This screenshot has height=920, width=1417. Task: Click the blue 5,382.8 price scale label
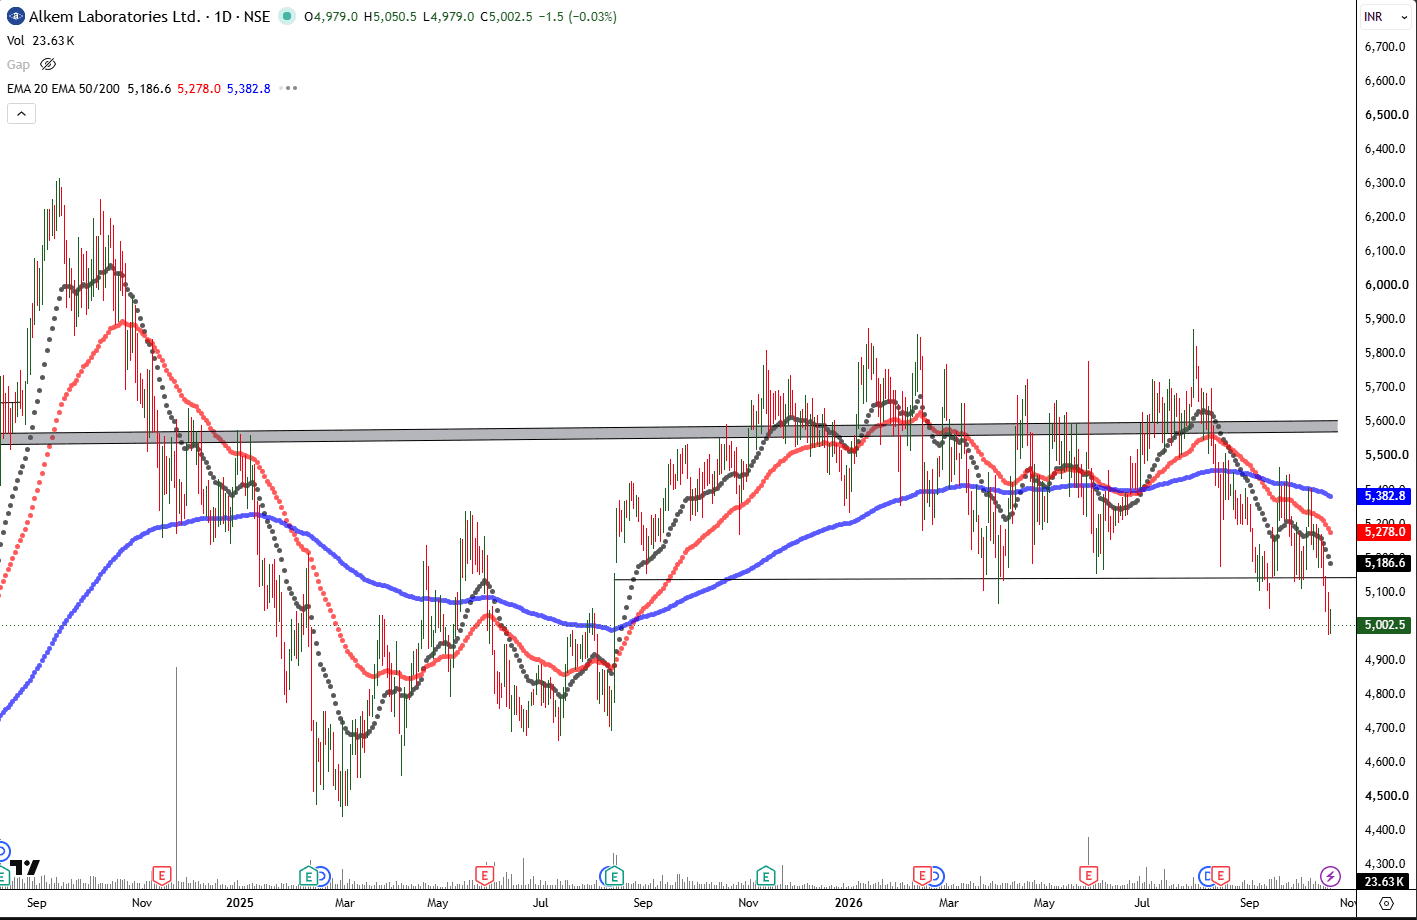(1384, 495)
